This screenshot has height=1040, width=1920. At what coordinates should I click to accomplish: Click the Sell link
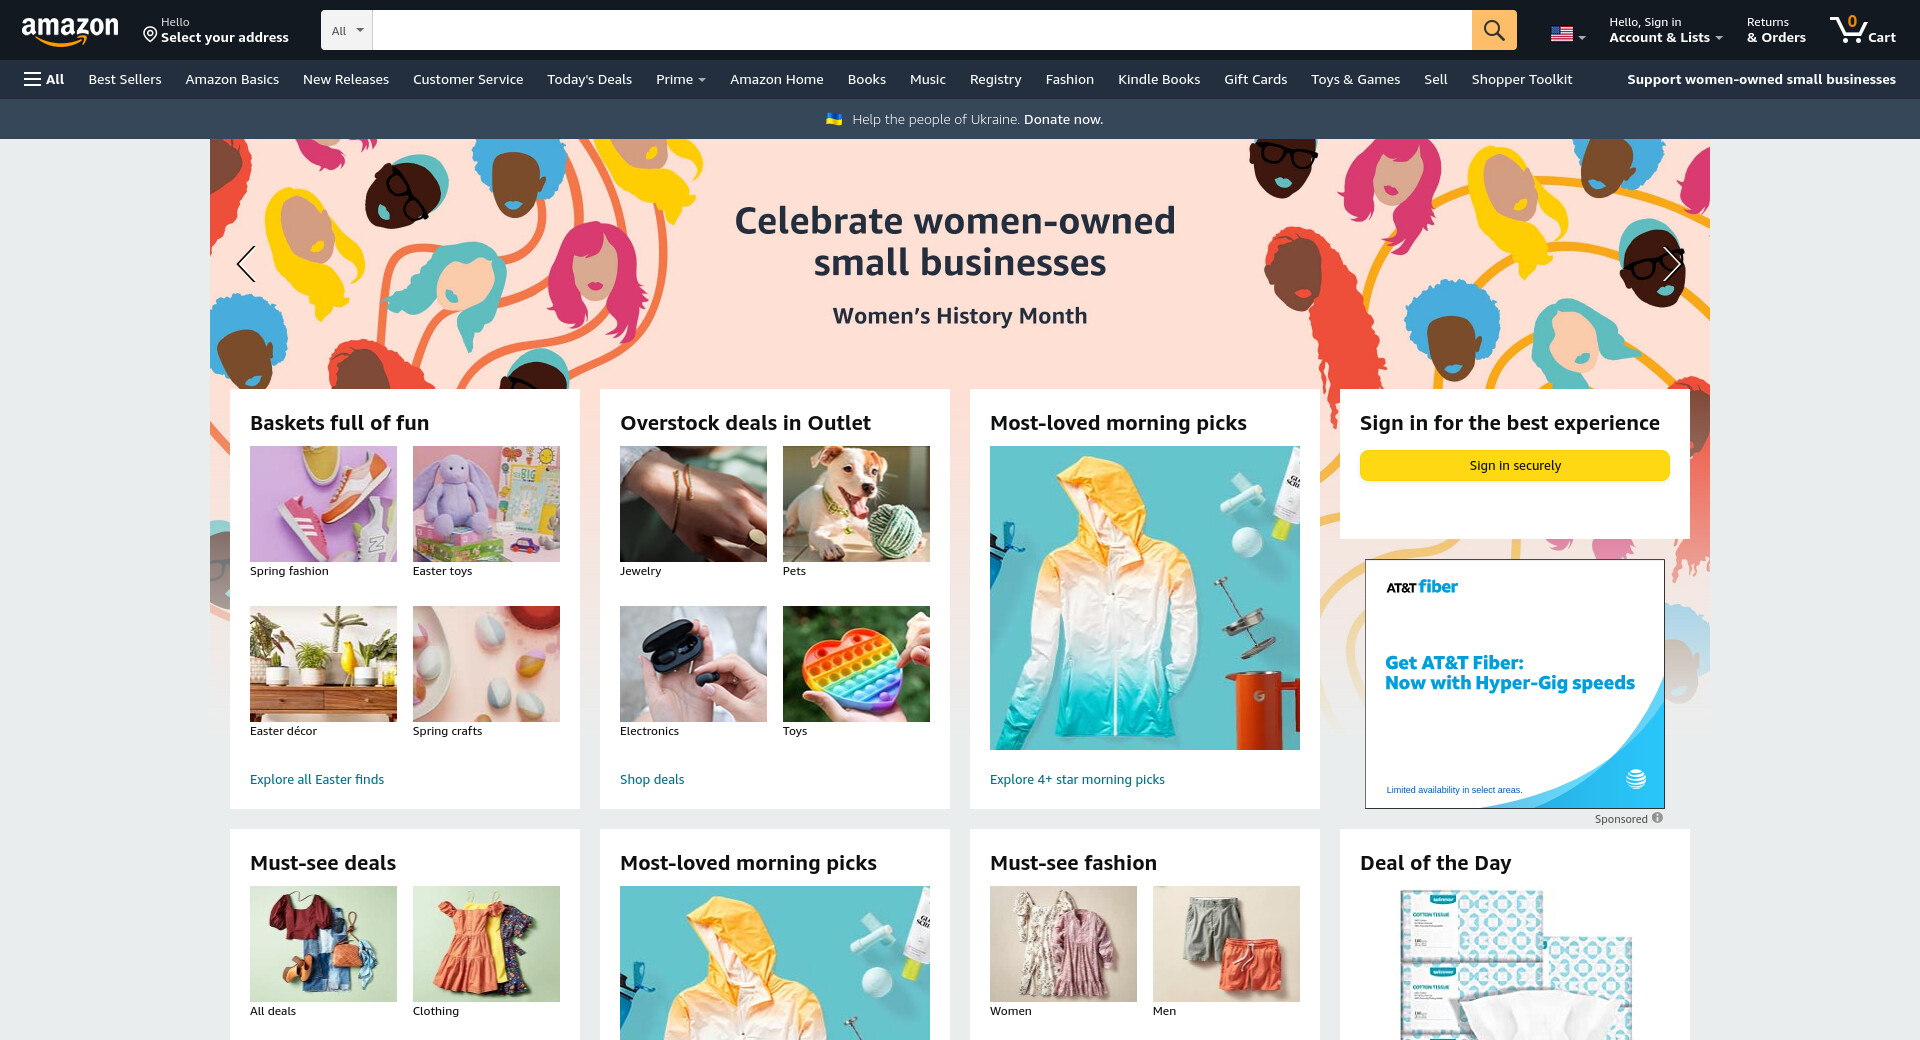(x=1436, y=79)
